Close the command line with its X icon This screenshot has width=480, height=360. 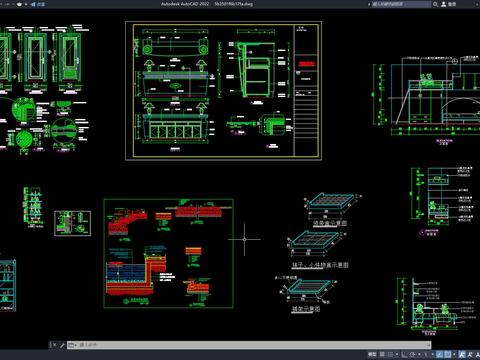(54, 345)
